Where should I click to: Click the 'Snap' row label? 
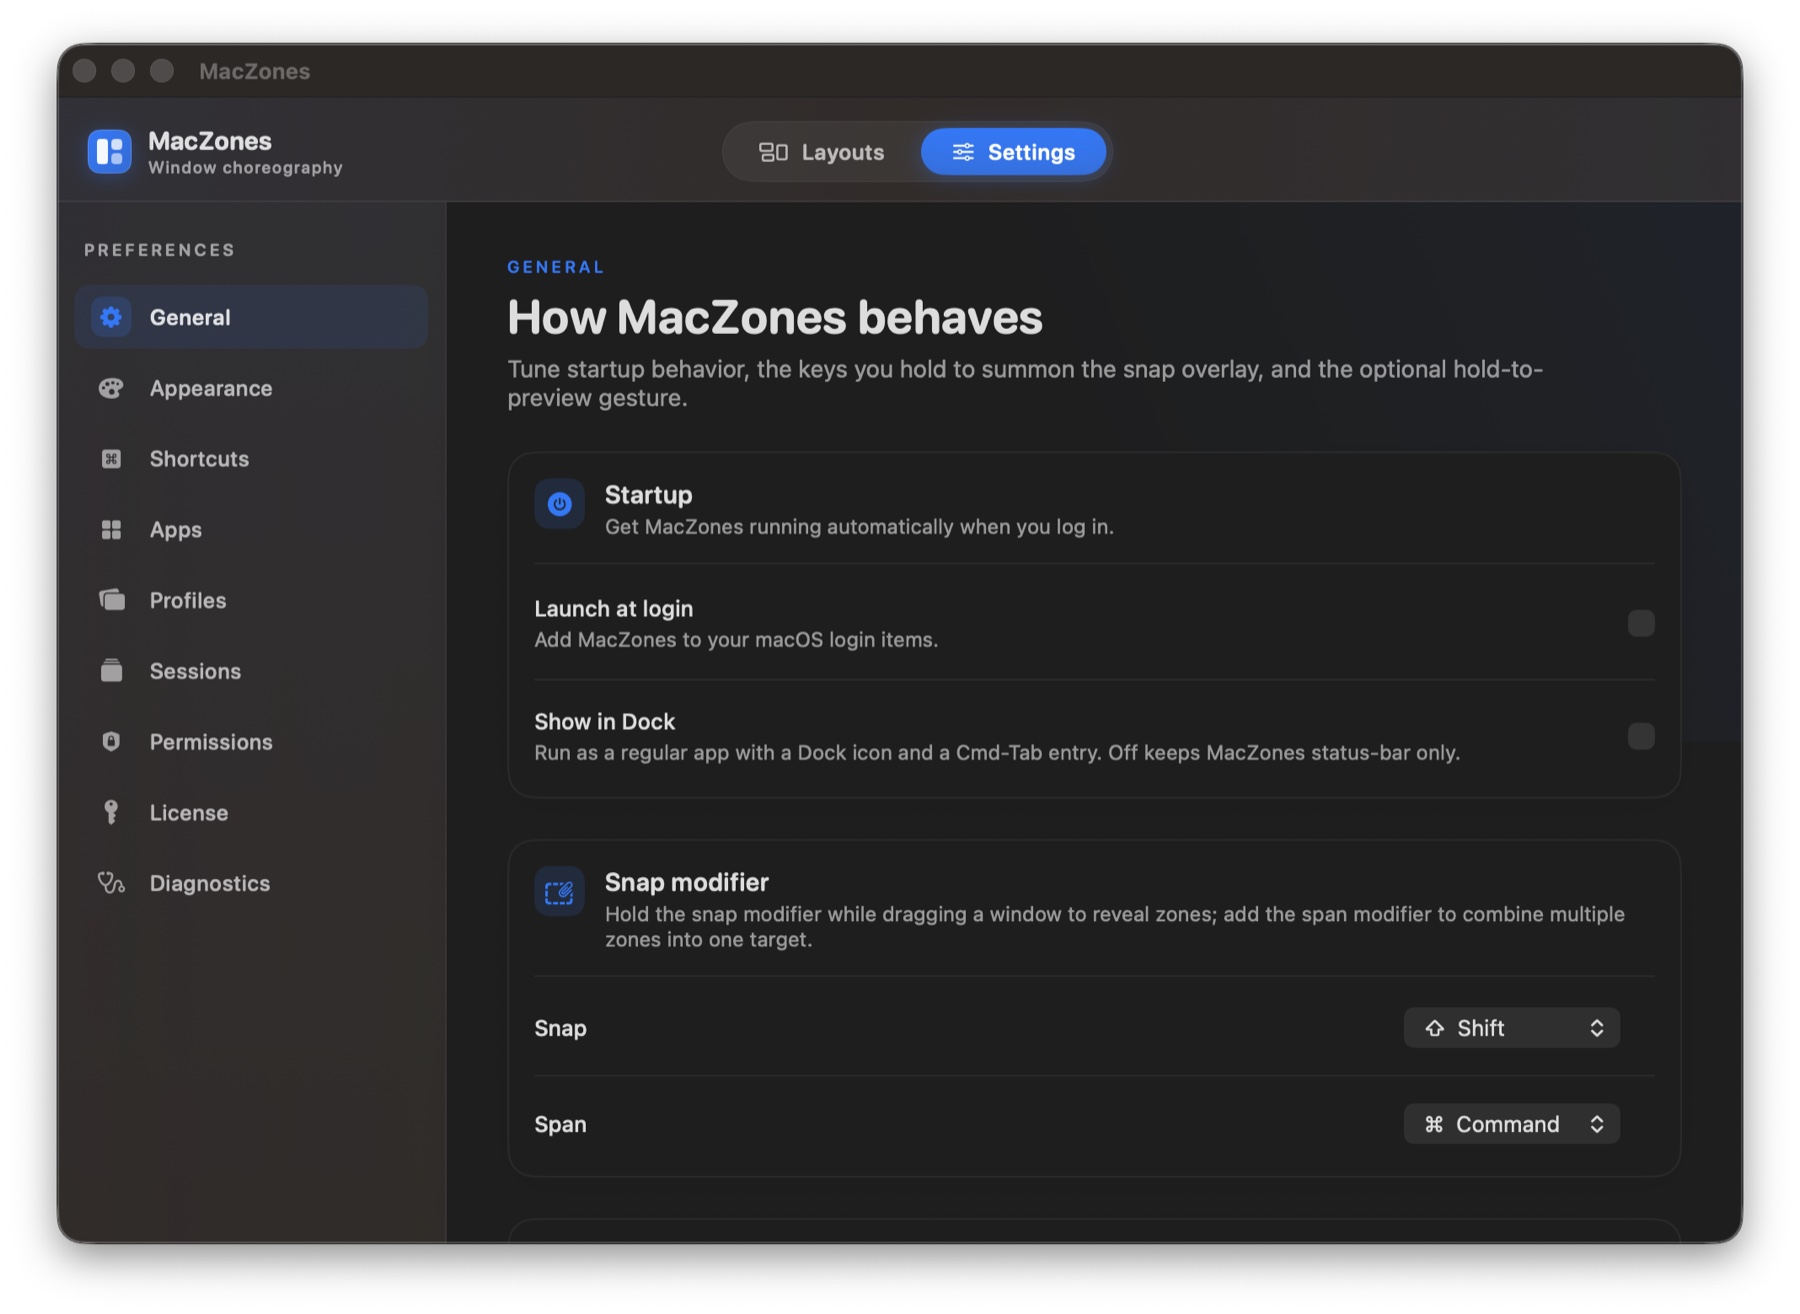coord(560,1029)
